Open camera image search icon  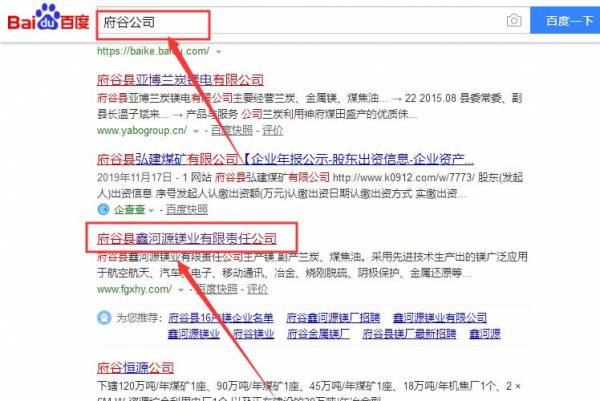514,21
